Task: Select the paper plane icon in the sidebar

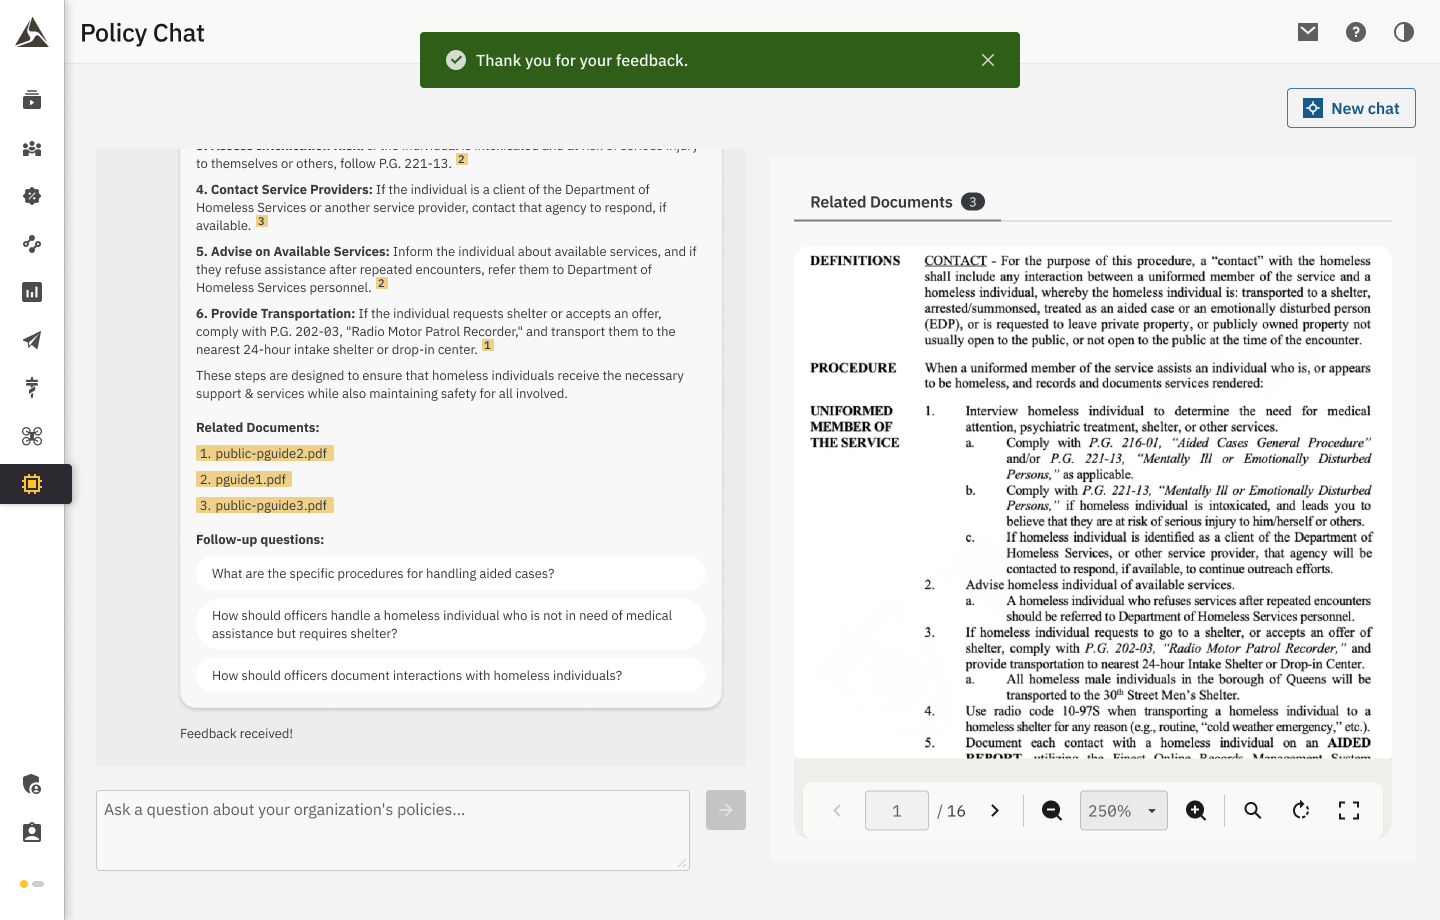Action: point(31,340)
